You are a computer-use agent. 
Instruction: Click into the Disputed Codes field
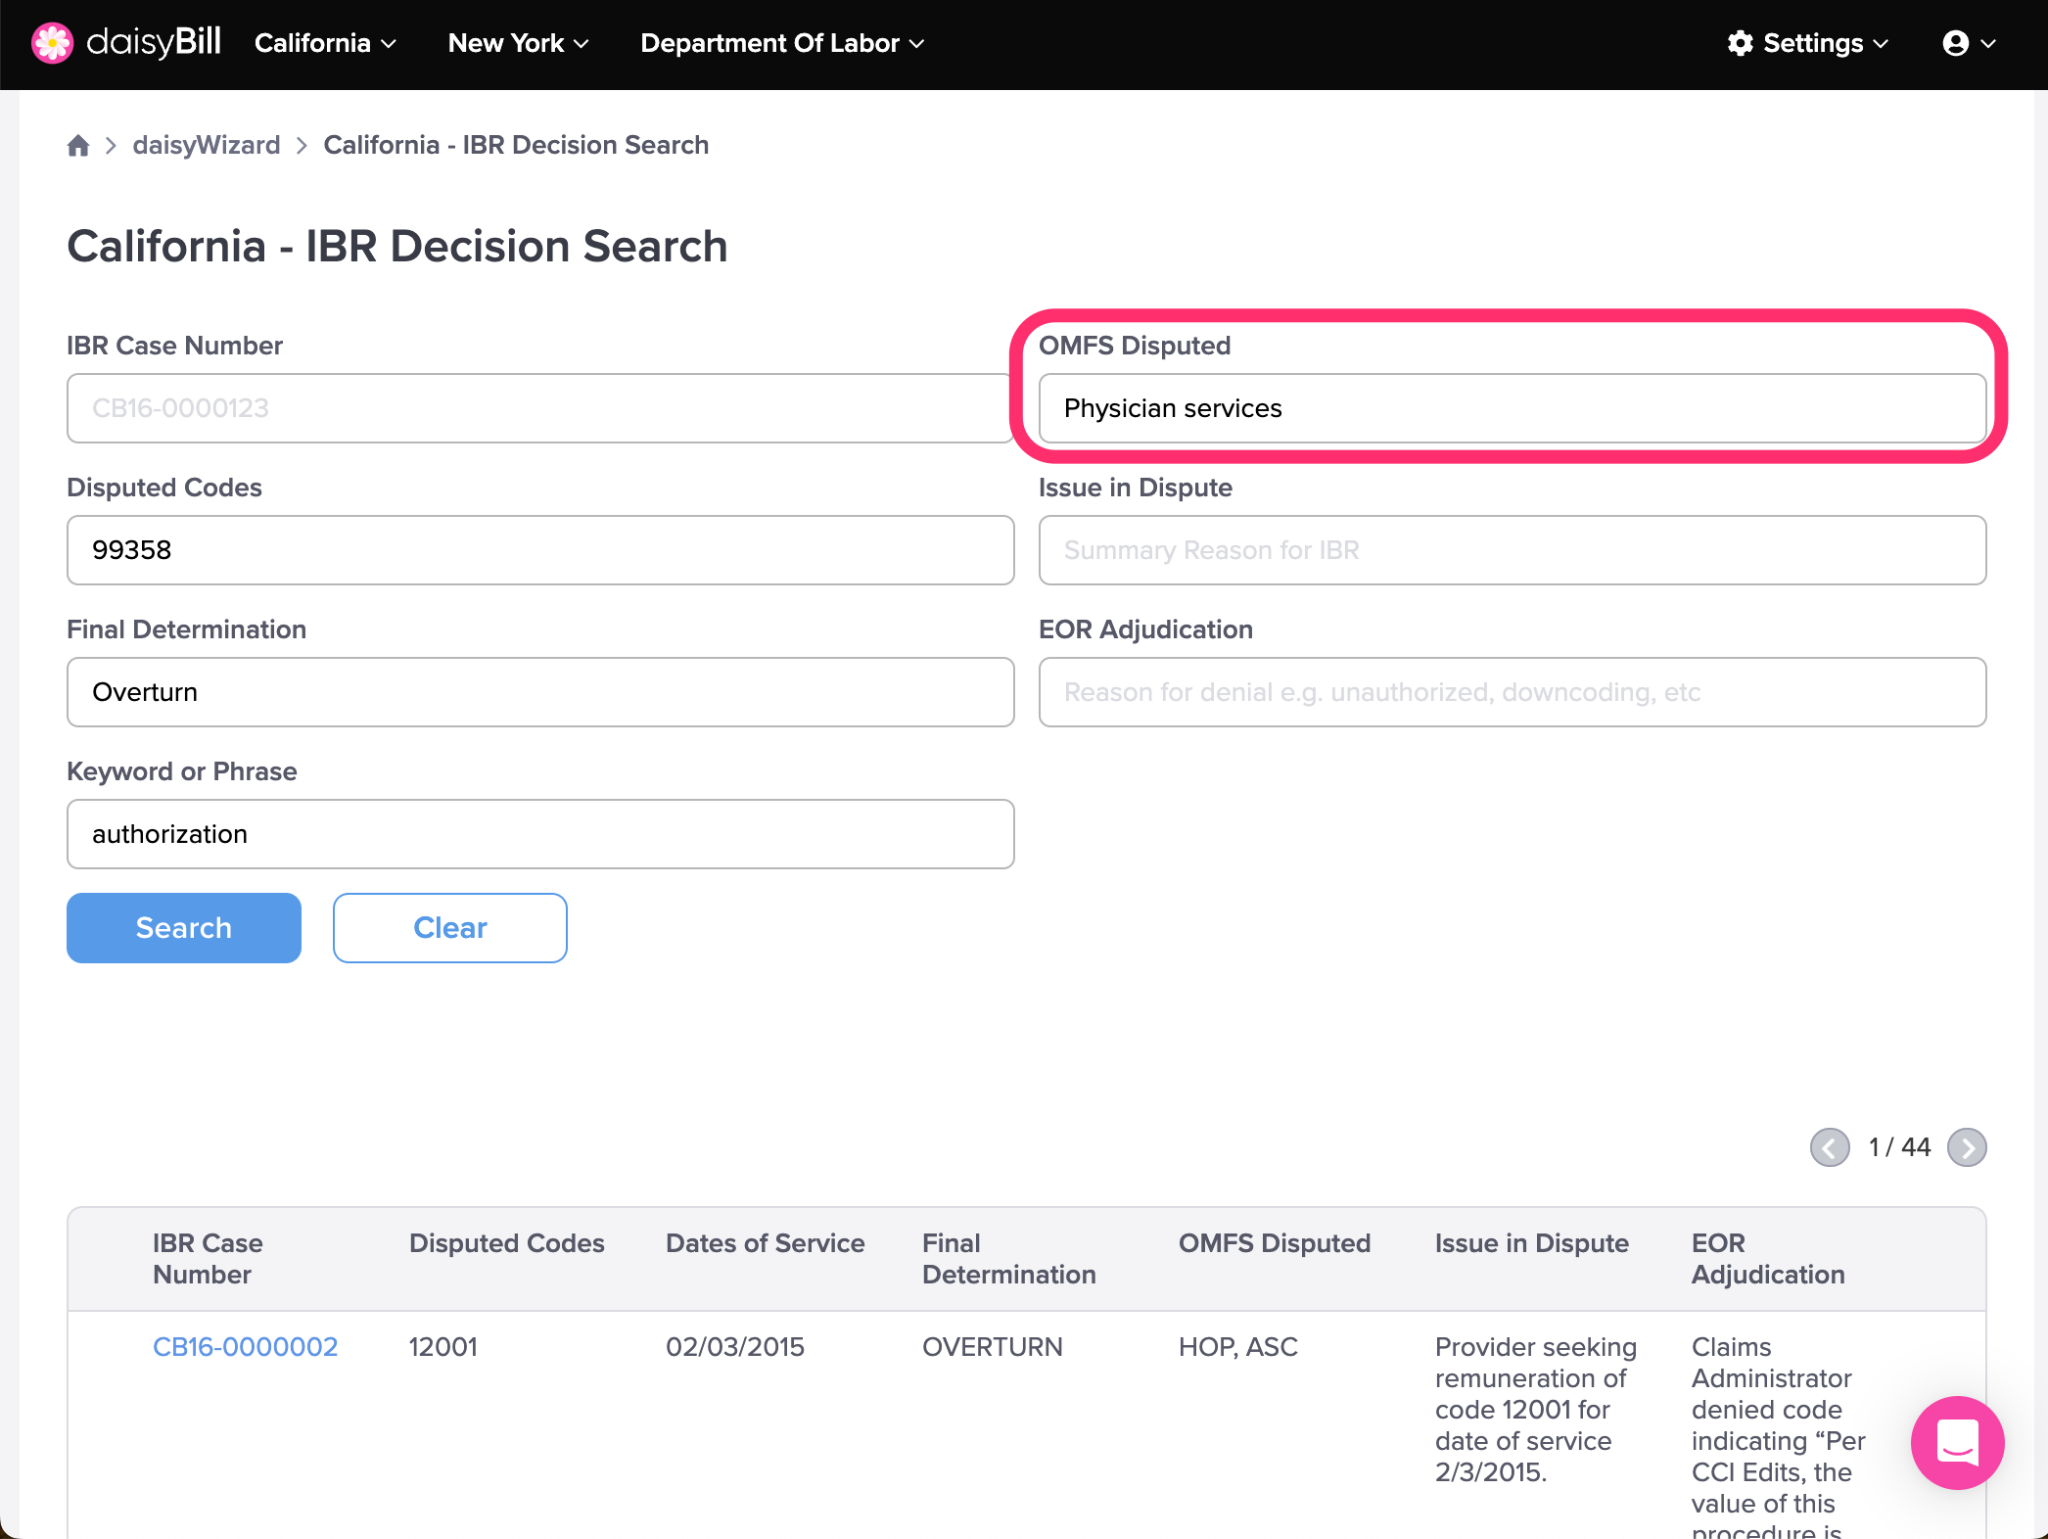pos(540,550)
